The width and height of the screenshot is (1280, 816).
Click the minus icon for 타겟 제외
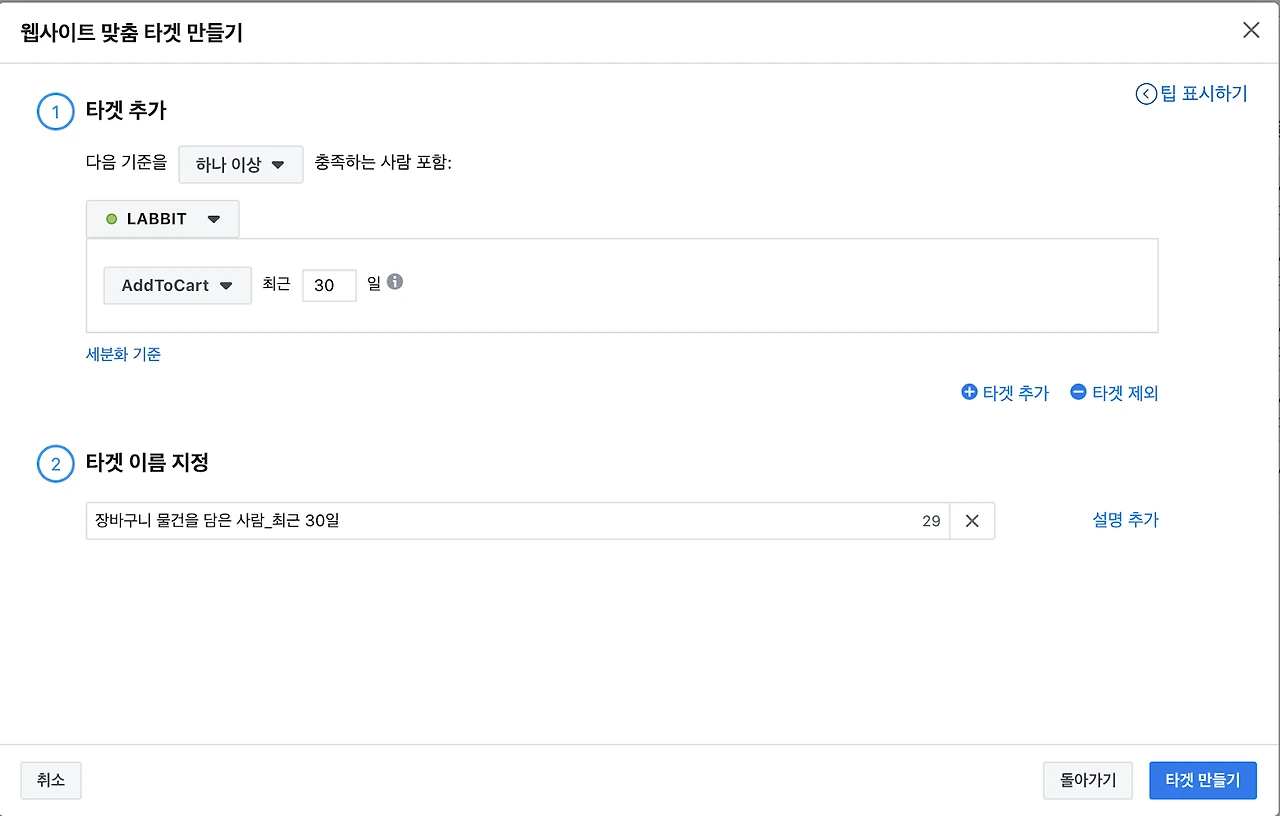[1077, 393]
